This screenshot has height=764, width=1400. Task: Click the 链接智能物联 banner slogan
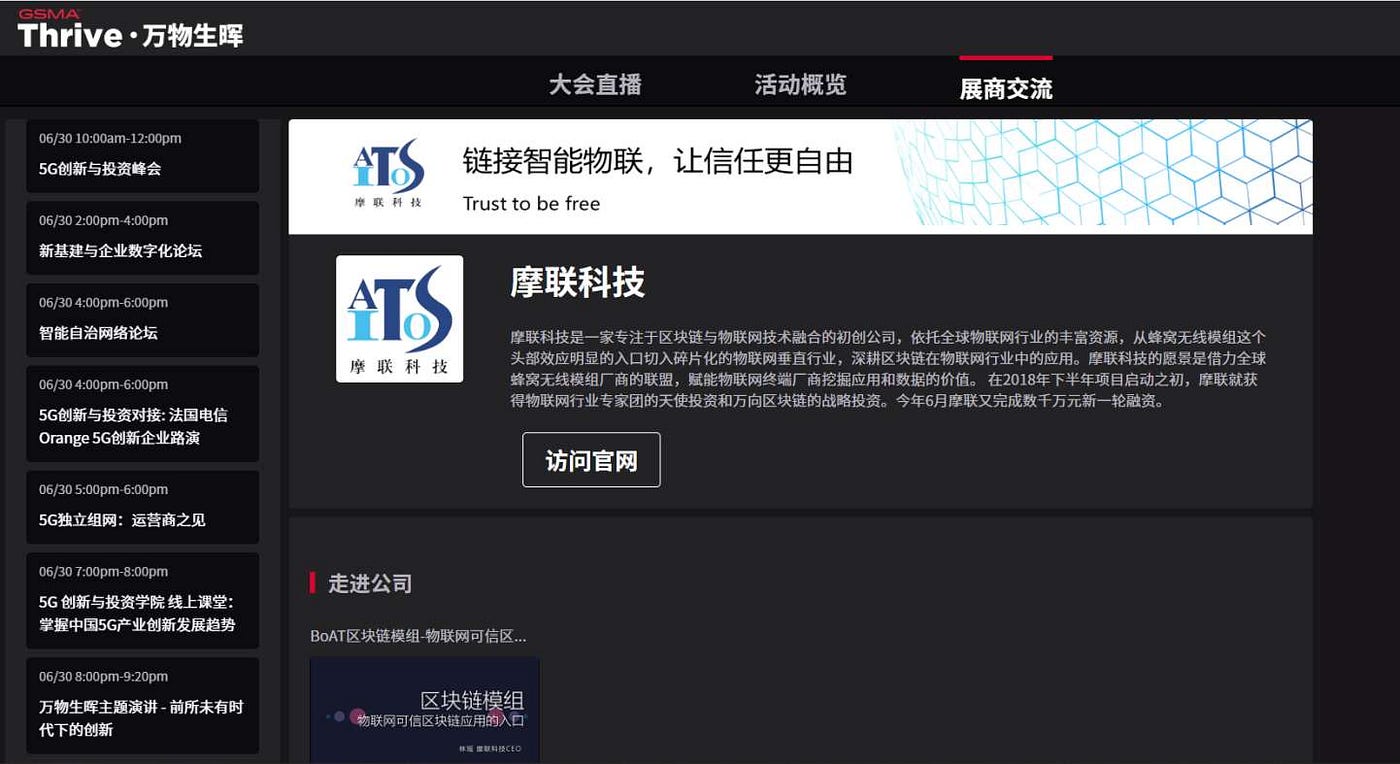click(658, 161)
